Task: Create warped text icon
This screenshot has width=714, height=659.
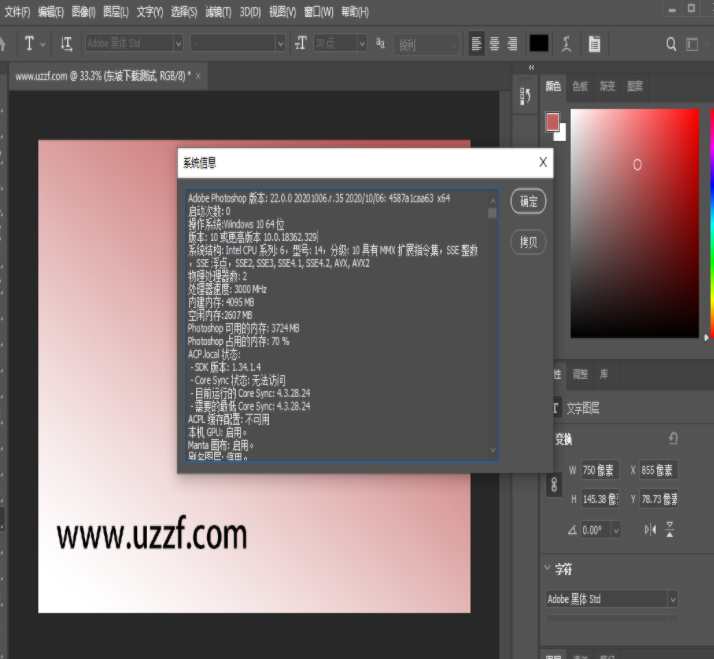Action: pos(566,44)
